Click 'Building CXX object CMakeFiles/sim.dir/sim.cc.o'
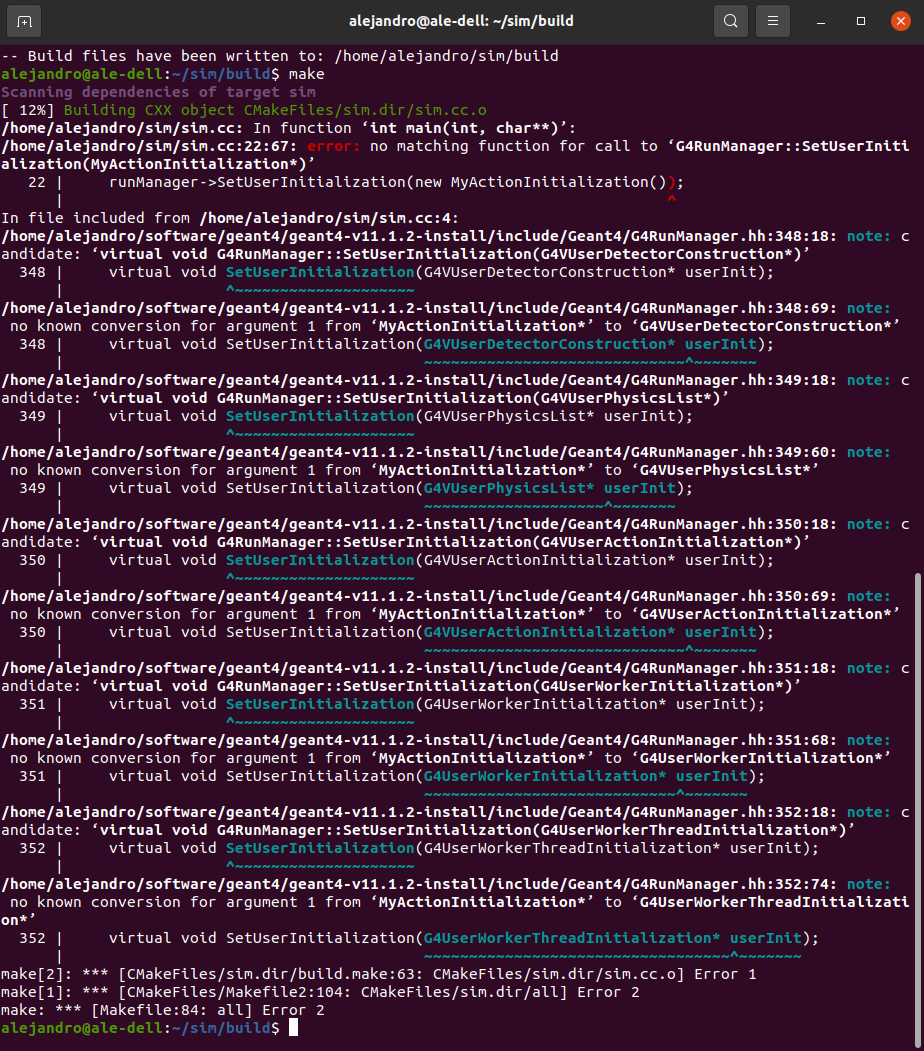The height and width of the screenshot is (1051, 924). tap(275, 111)
